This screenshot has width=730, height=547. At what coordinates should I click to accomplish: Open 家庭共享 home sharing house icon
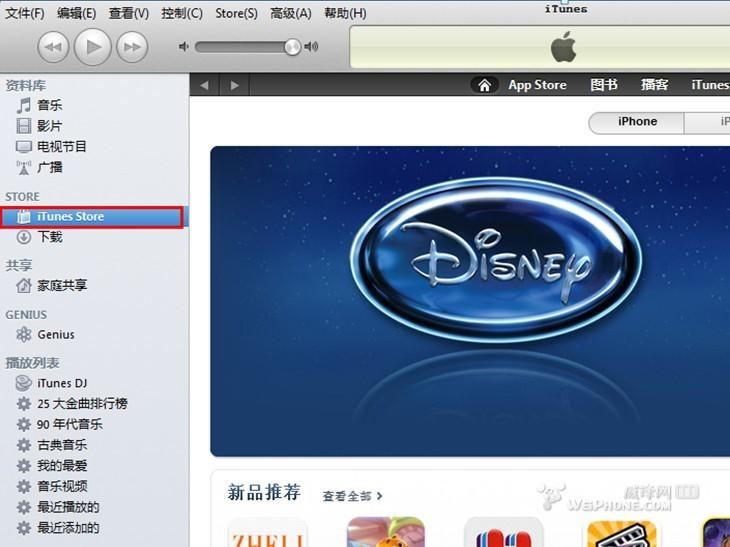[24, 285]
